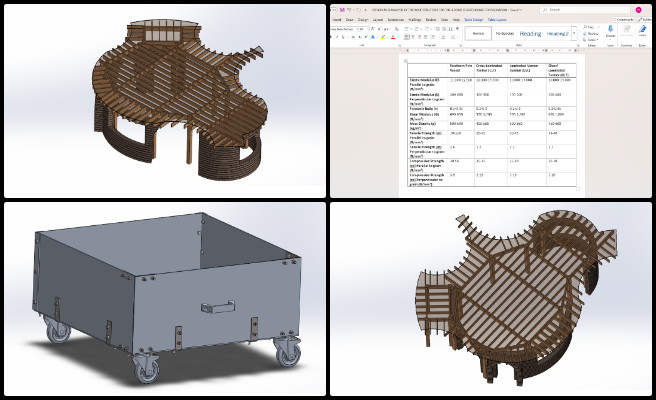Click the Find icon in Editing group

(590, 27)
